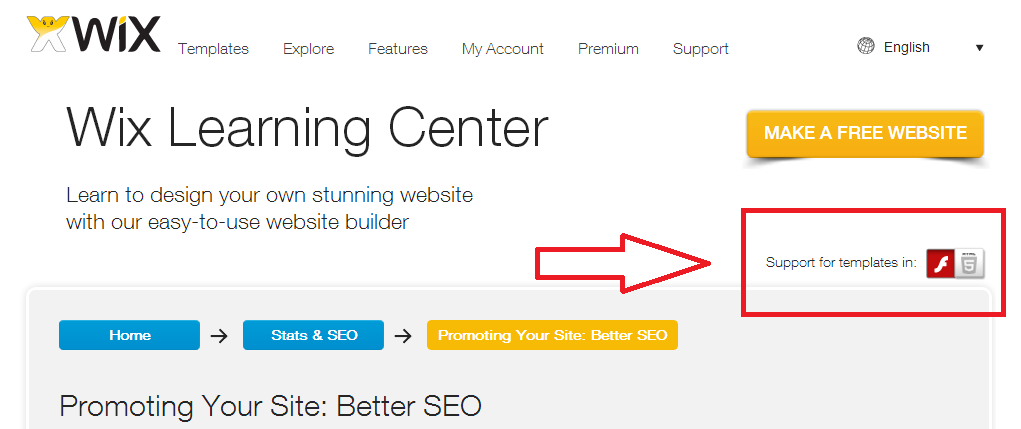Visit the Support navigation link
Viewport: 1021px width, 429px height.
point(701,49)
